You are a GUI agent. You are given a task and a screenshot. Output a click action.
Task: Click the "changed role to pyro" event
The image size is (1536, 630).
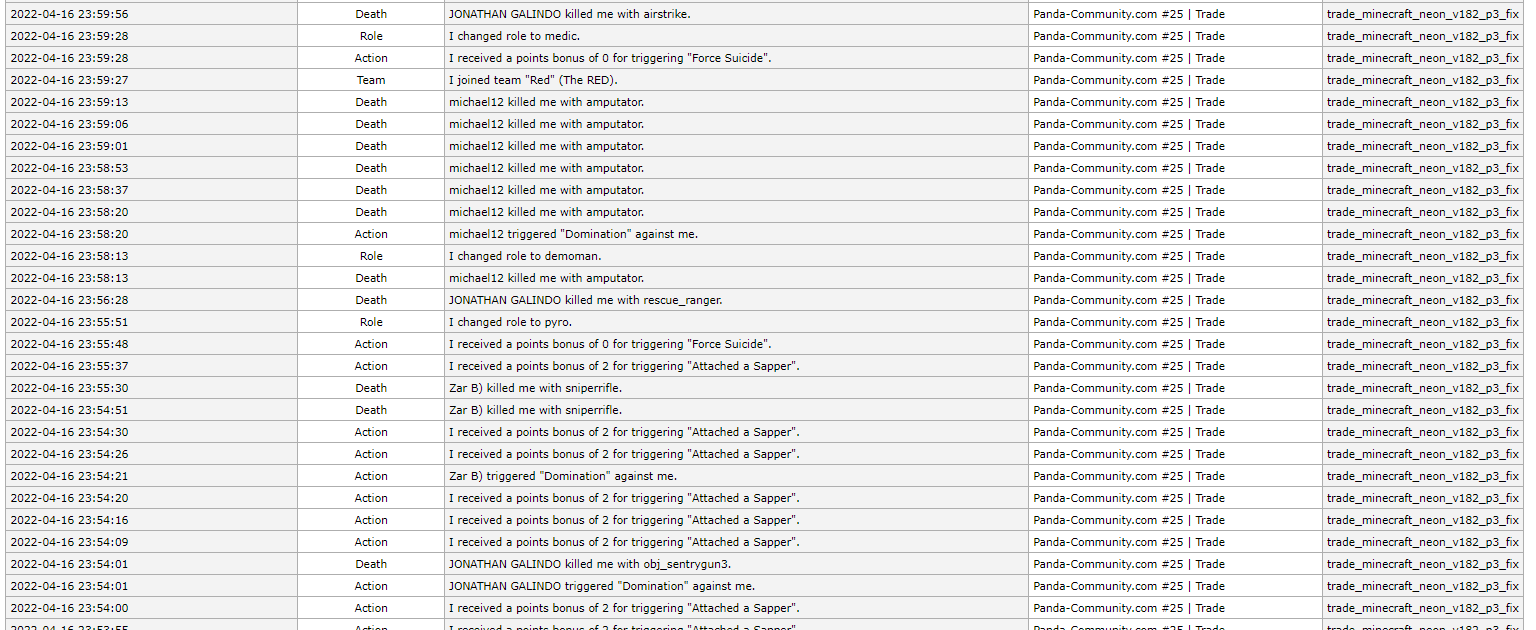click(510, 322)
